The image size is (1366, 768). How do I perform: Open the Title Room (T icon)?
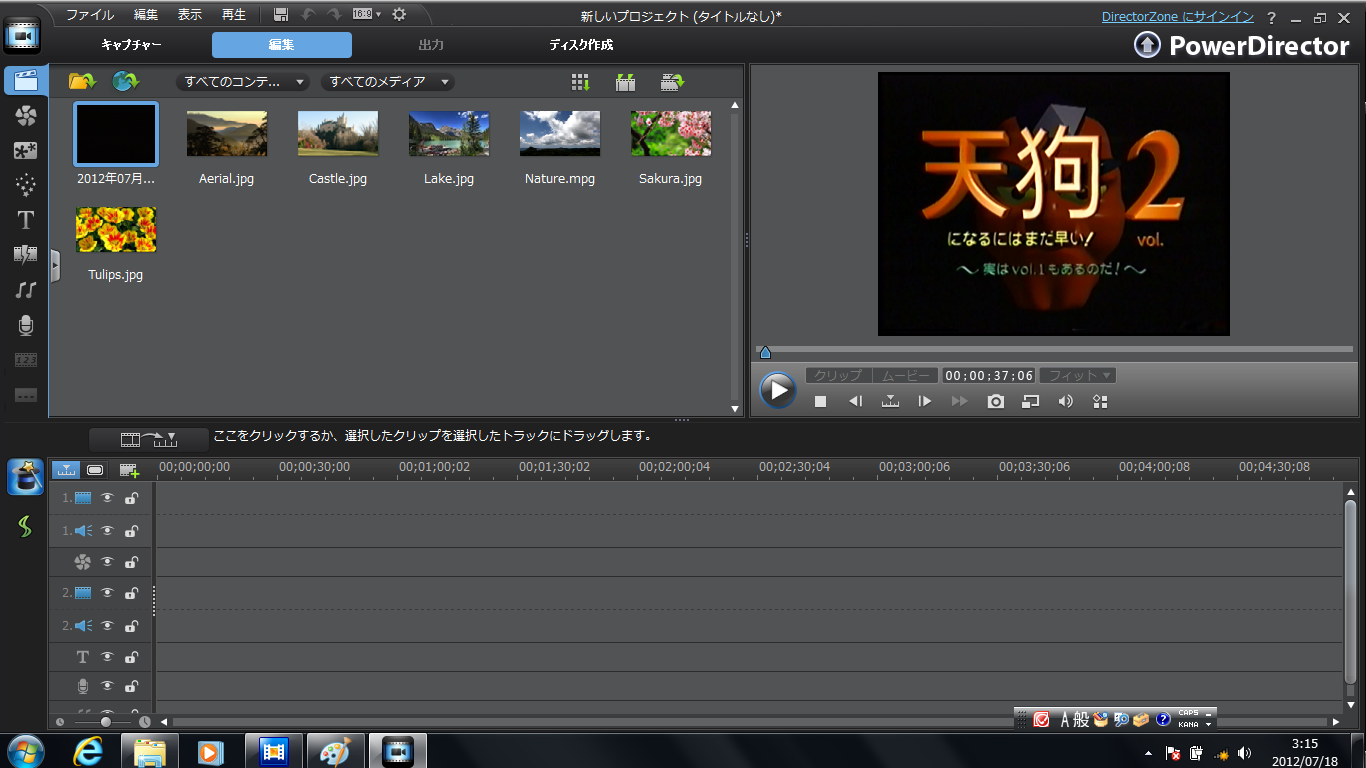26,220
